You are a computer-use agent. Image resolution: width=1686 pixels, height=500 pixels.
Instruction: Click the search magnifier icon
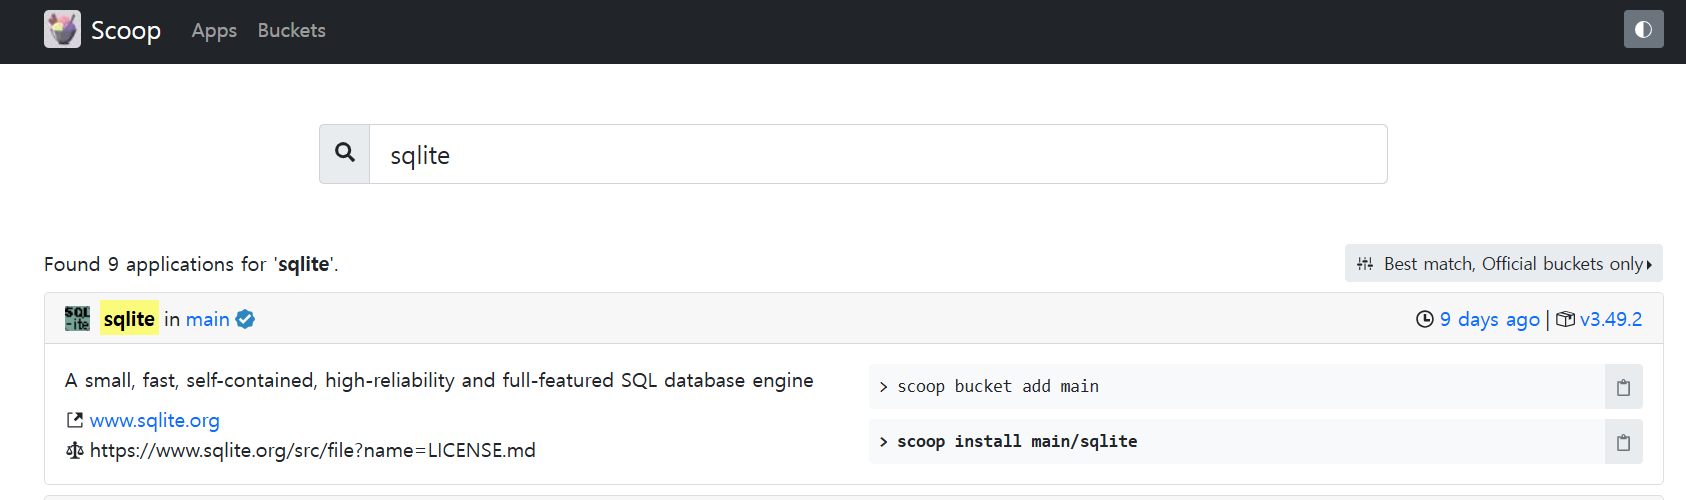[x=345, y=153]
